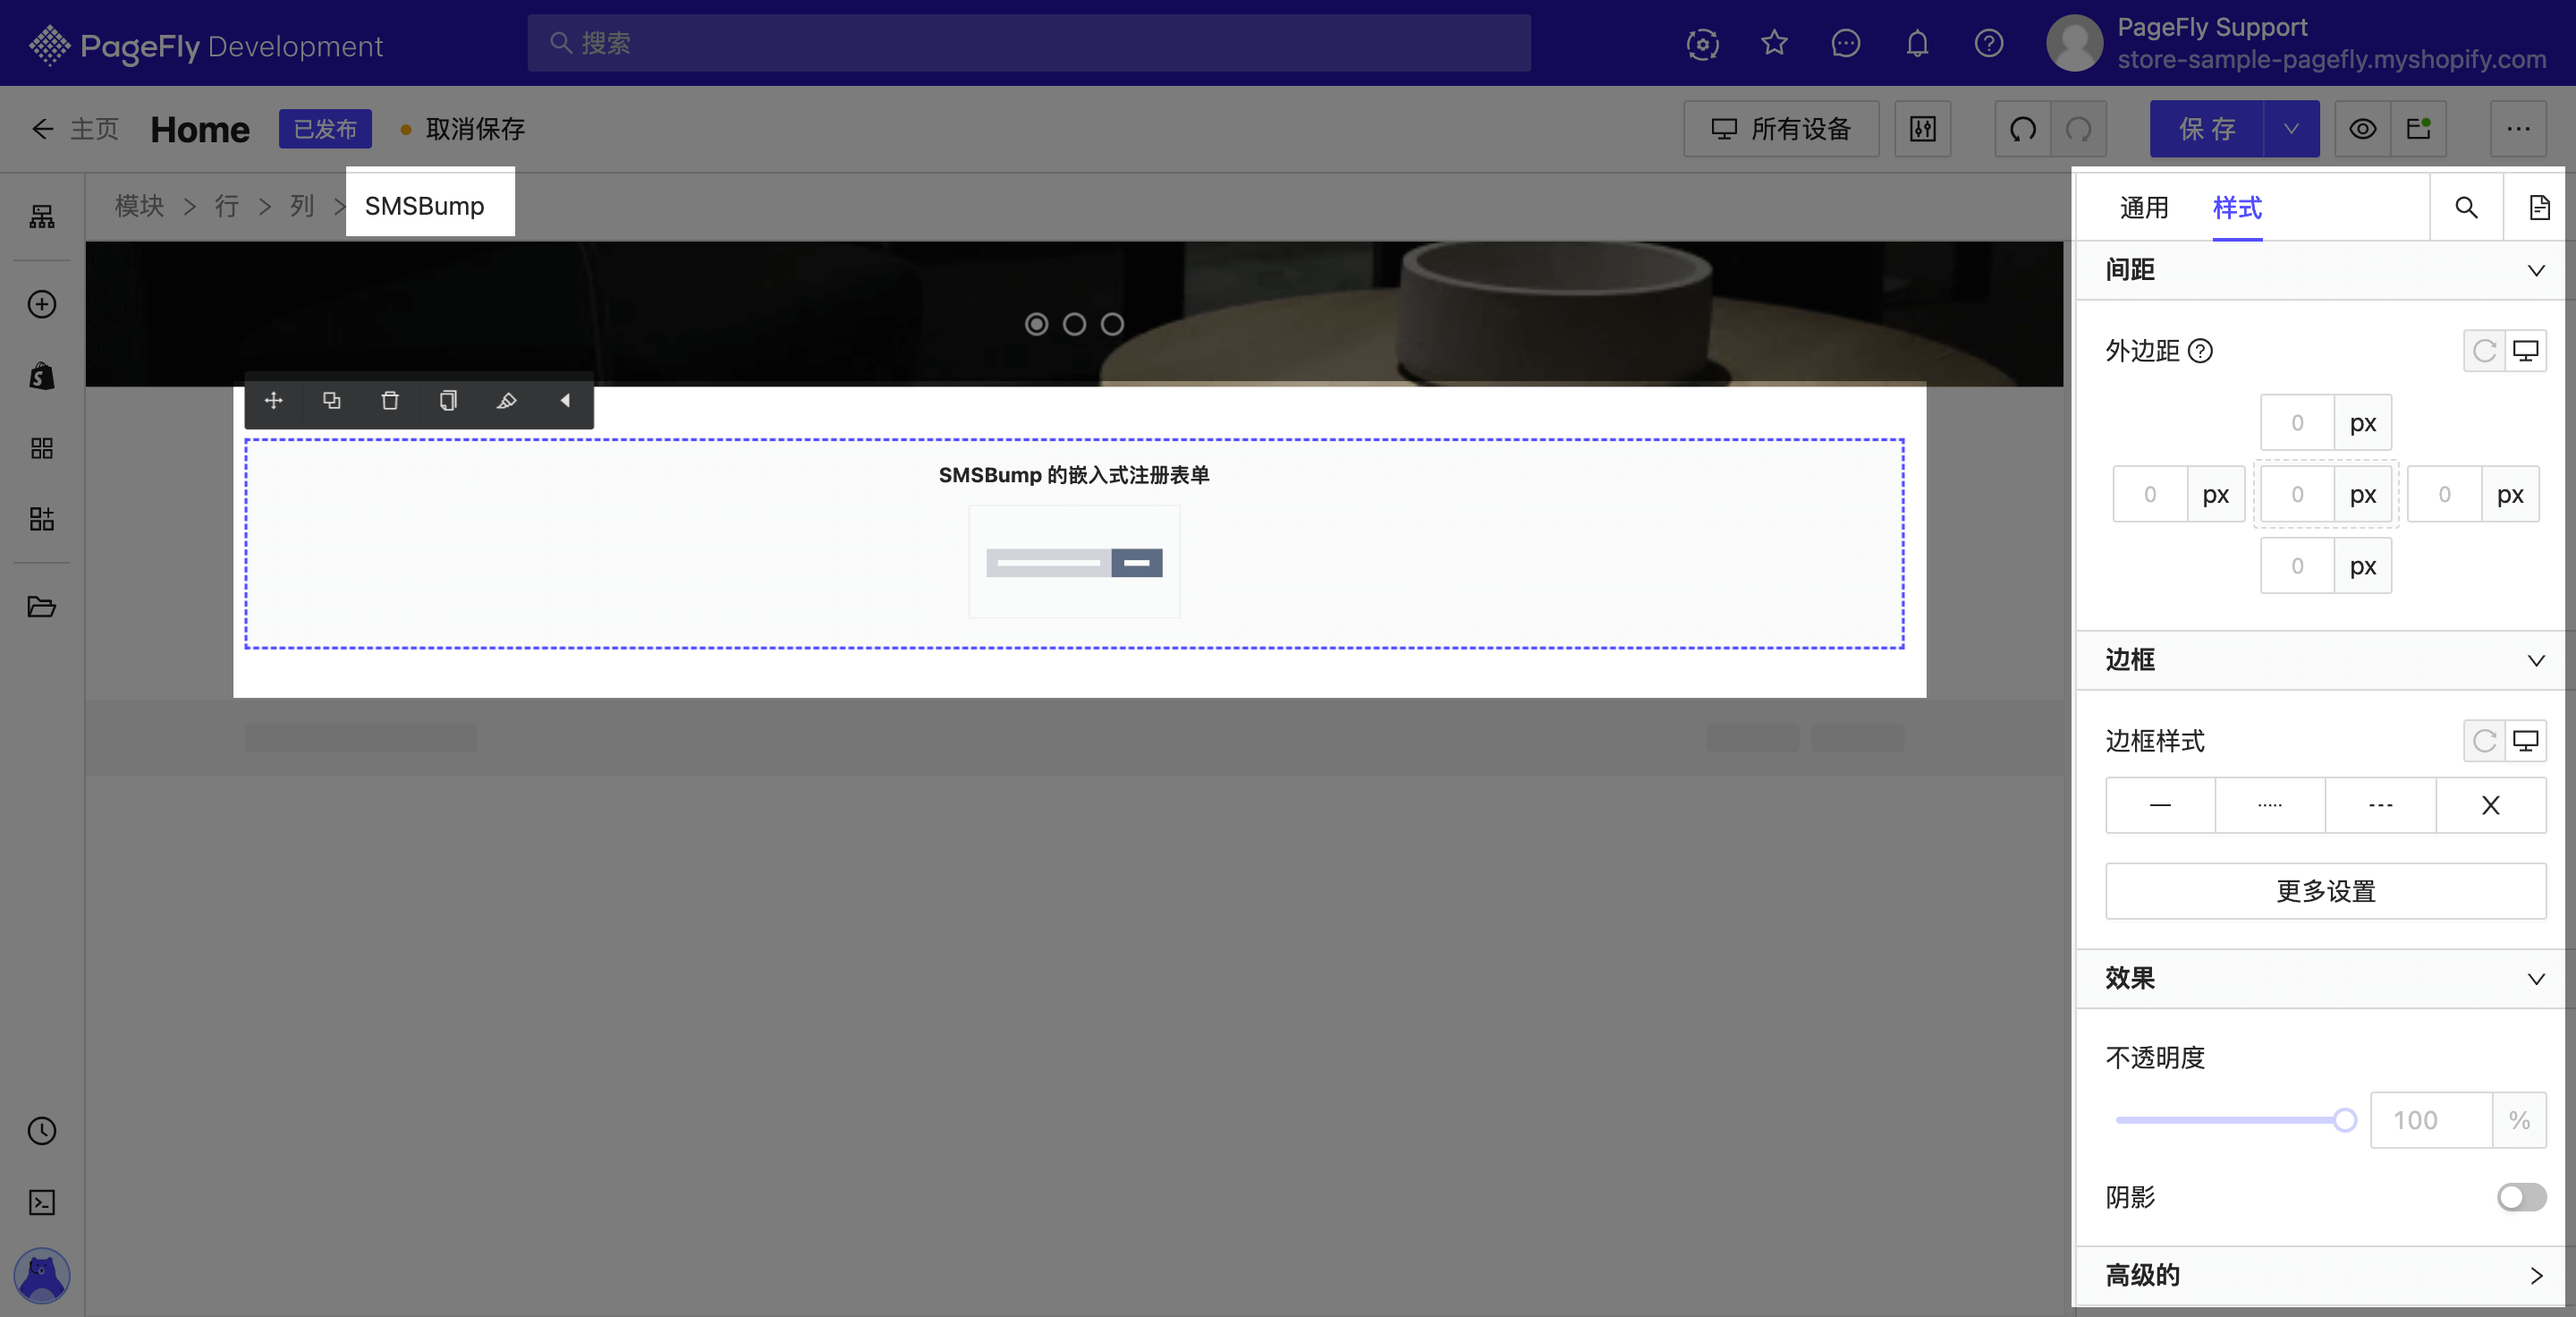2576x1317 pixels.
Task: Click 行 in the breadcrumb
Action: [227, 205]
